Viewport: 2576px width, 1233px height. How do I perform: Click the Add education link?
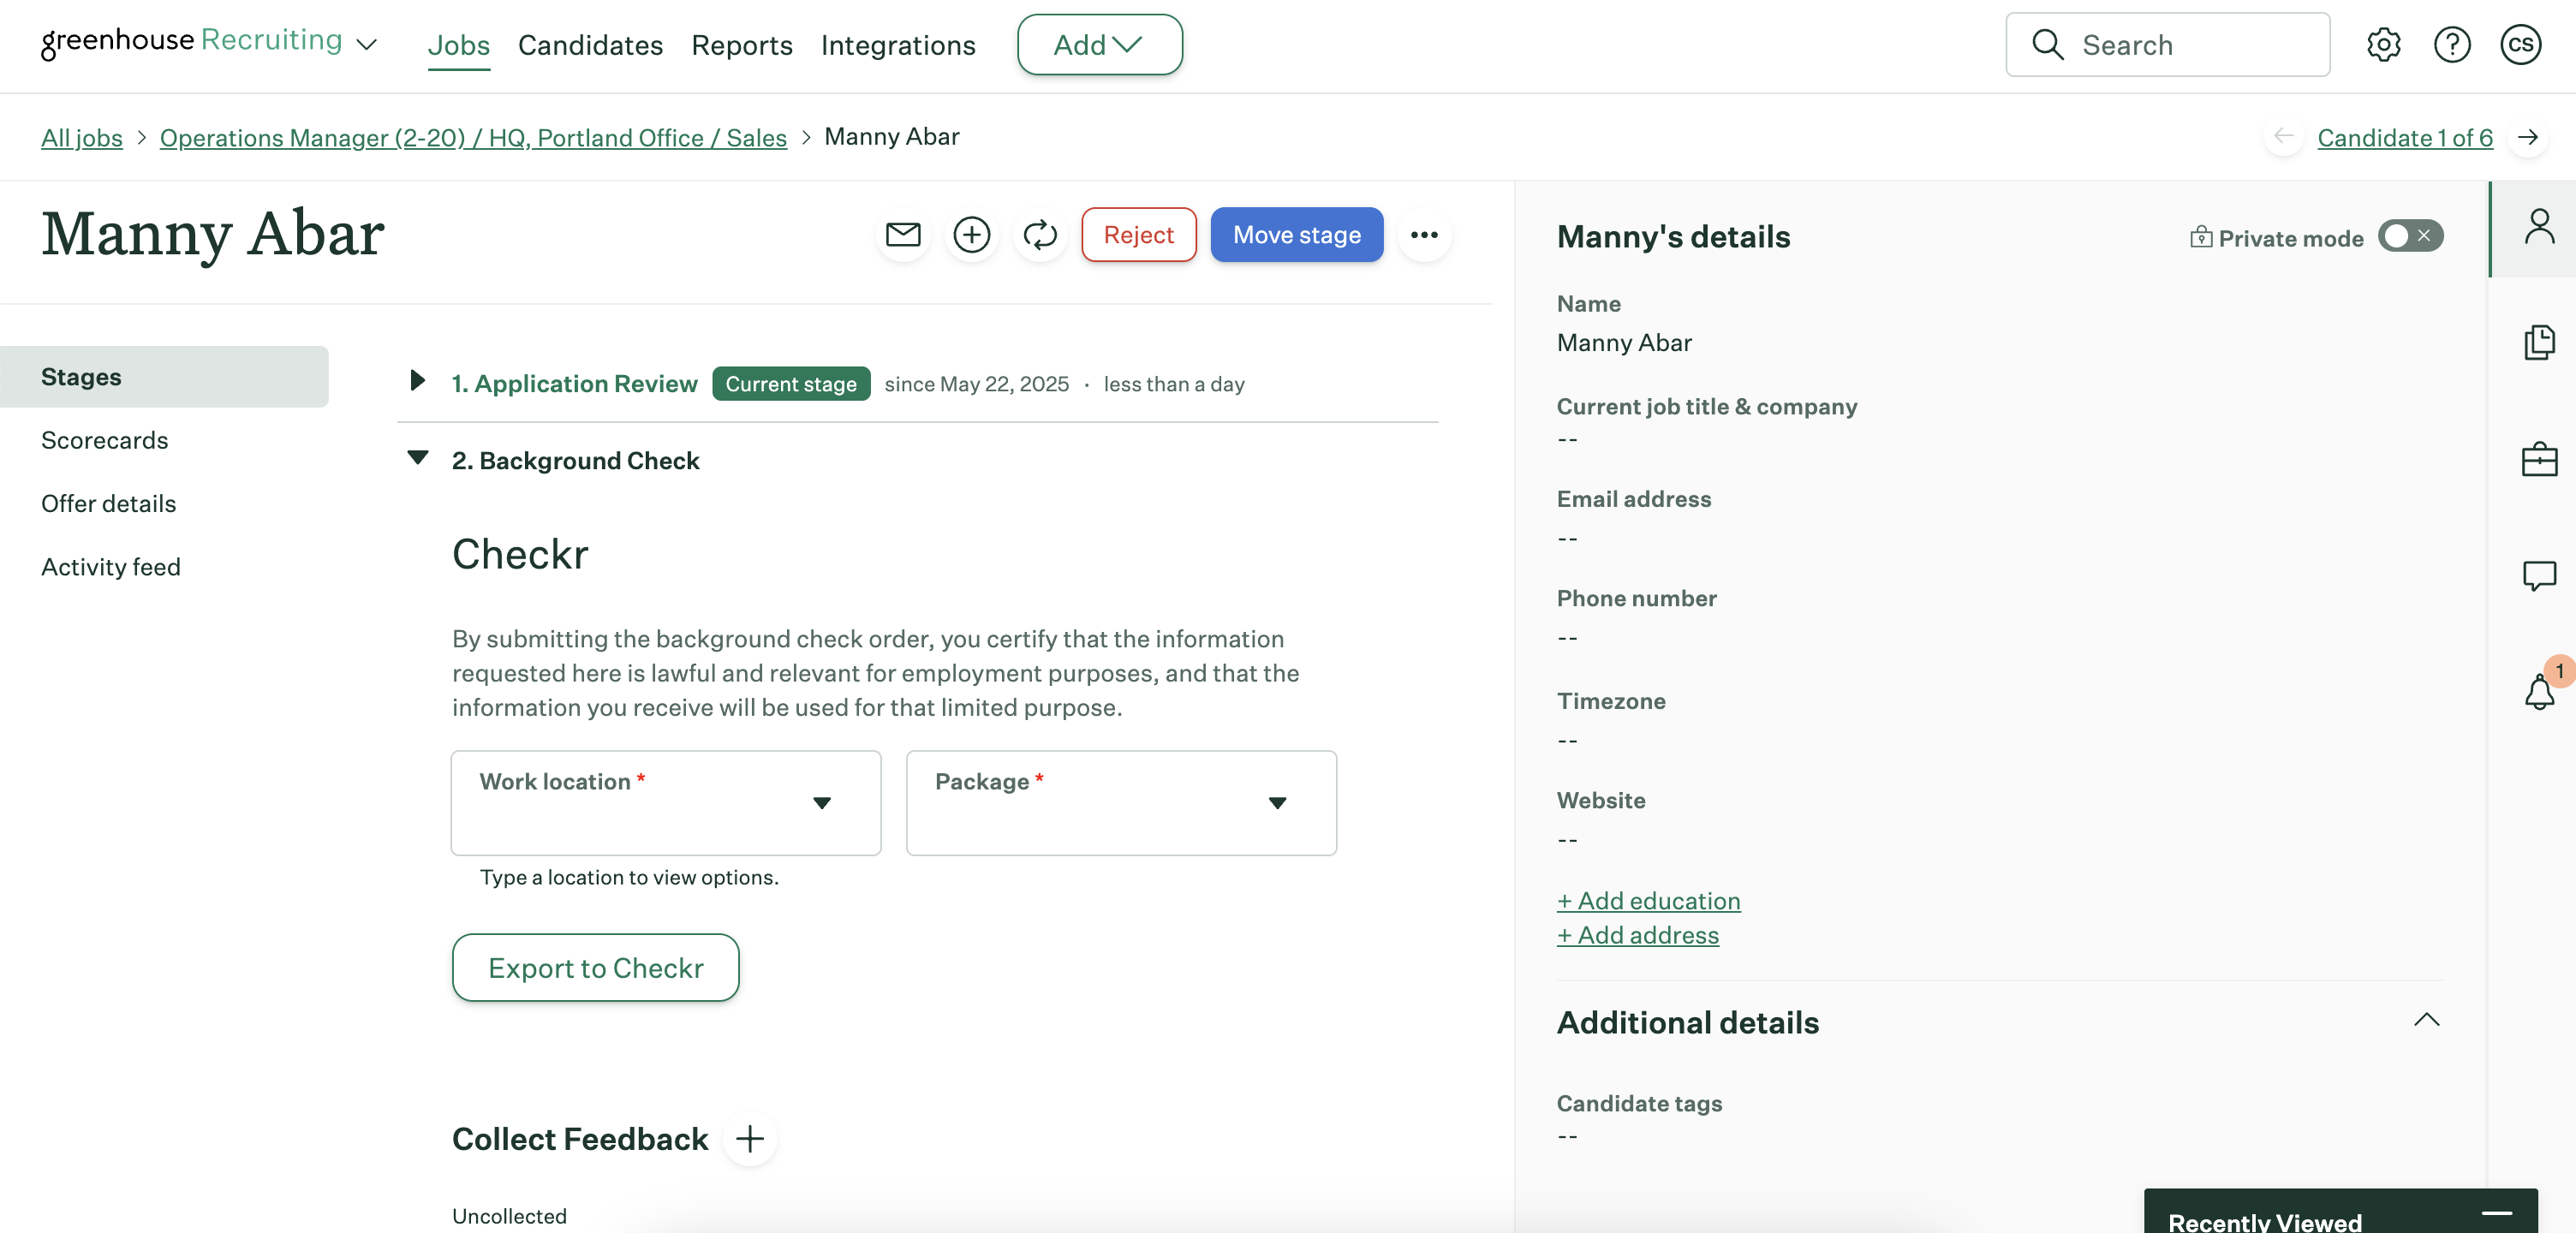1648,901
